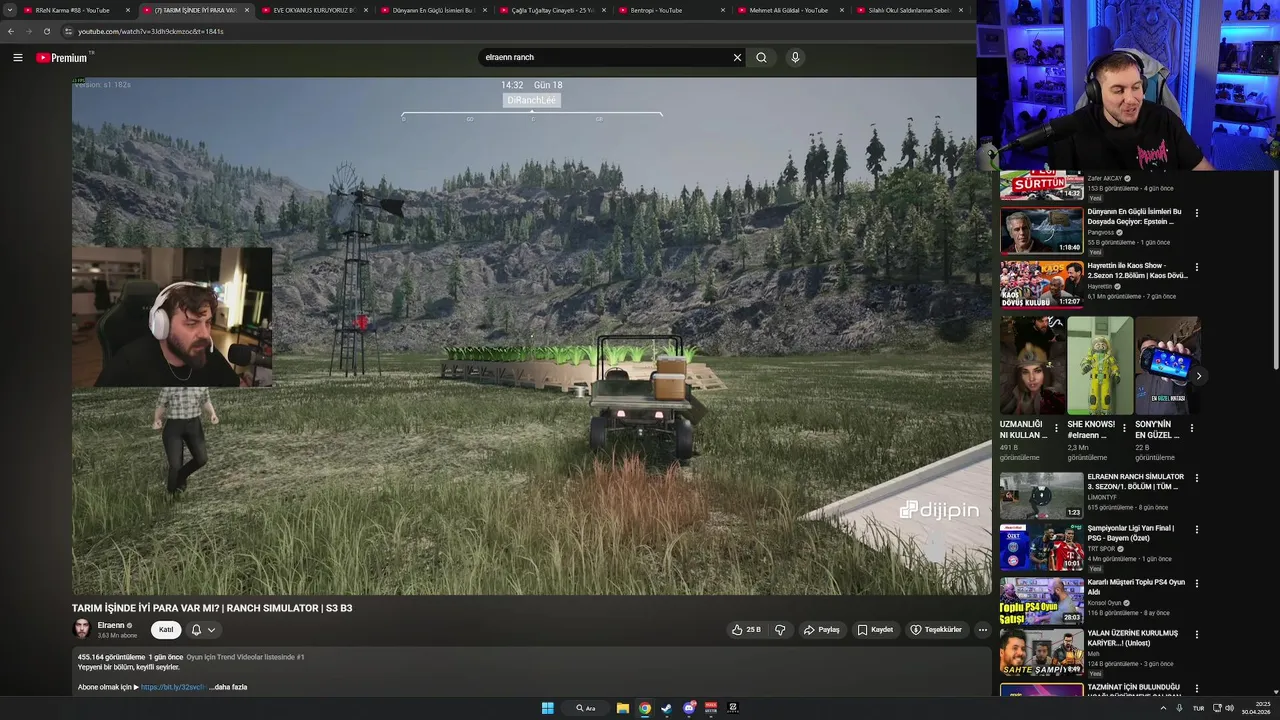Close the 'TARIM İŞİNDE İYİ PARA VAR' tab
The height and width of the screenshot is (720, 1280).
pos(247,10)
